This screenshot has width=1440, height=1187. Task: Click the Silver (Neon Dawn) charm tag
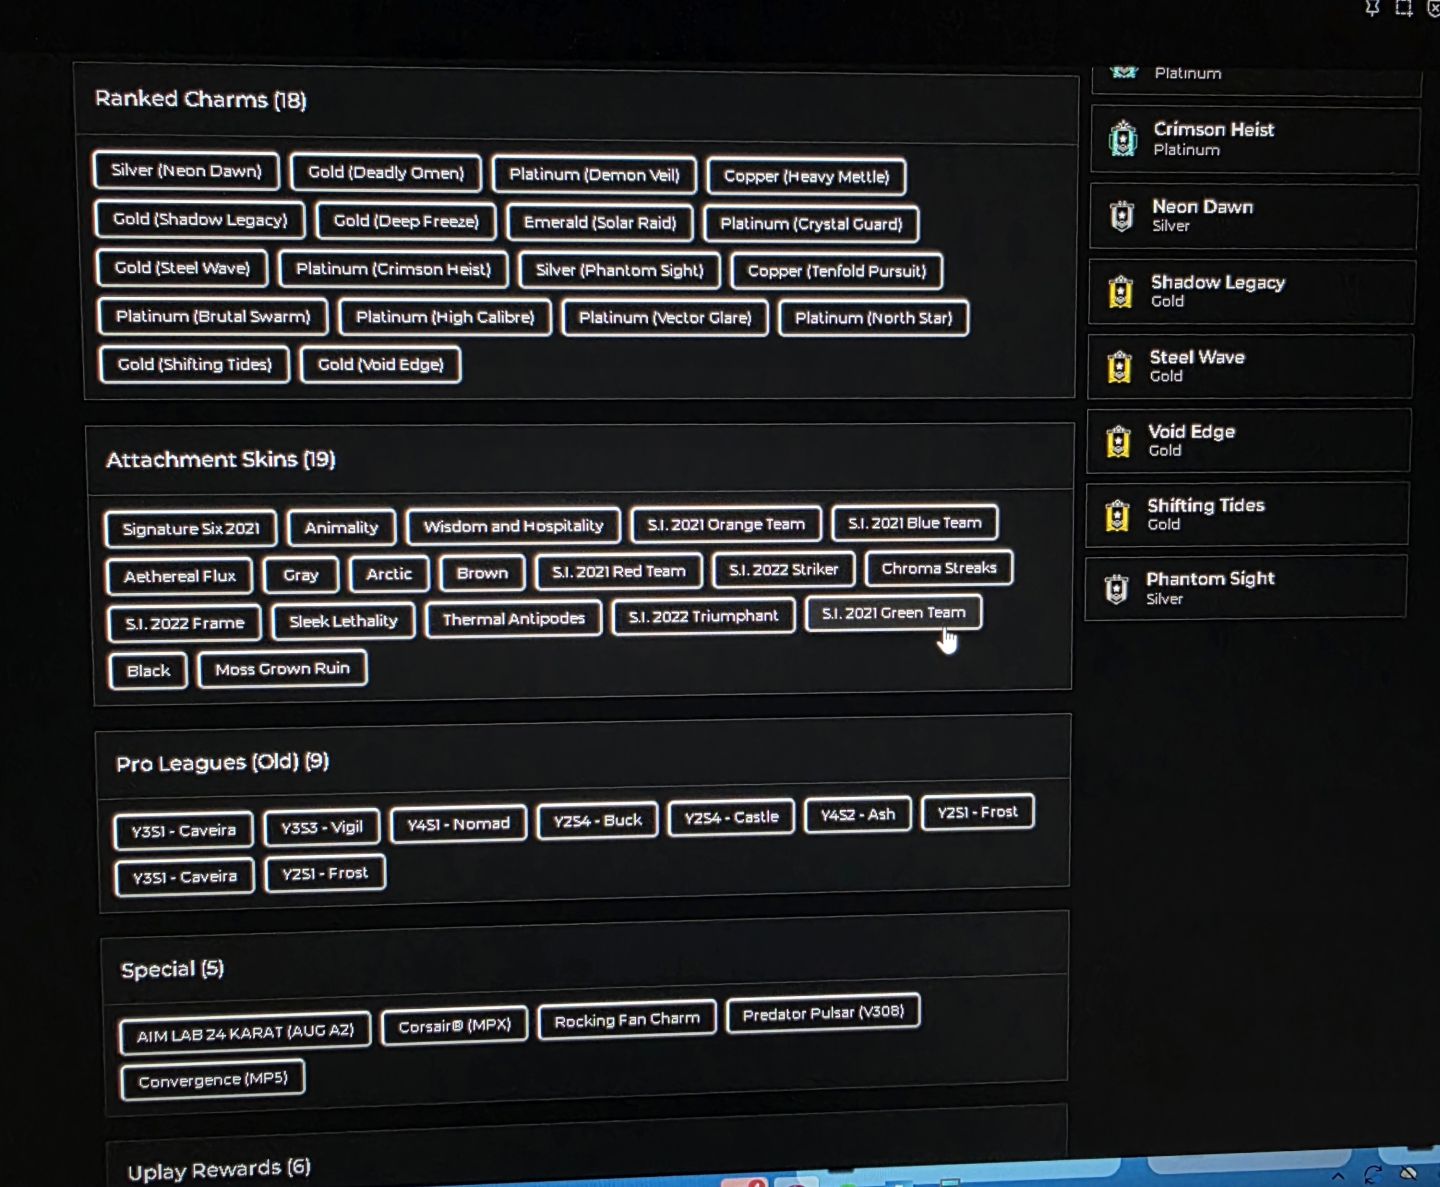click(186, 170)
